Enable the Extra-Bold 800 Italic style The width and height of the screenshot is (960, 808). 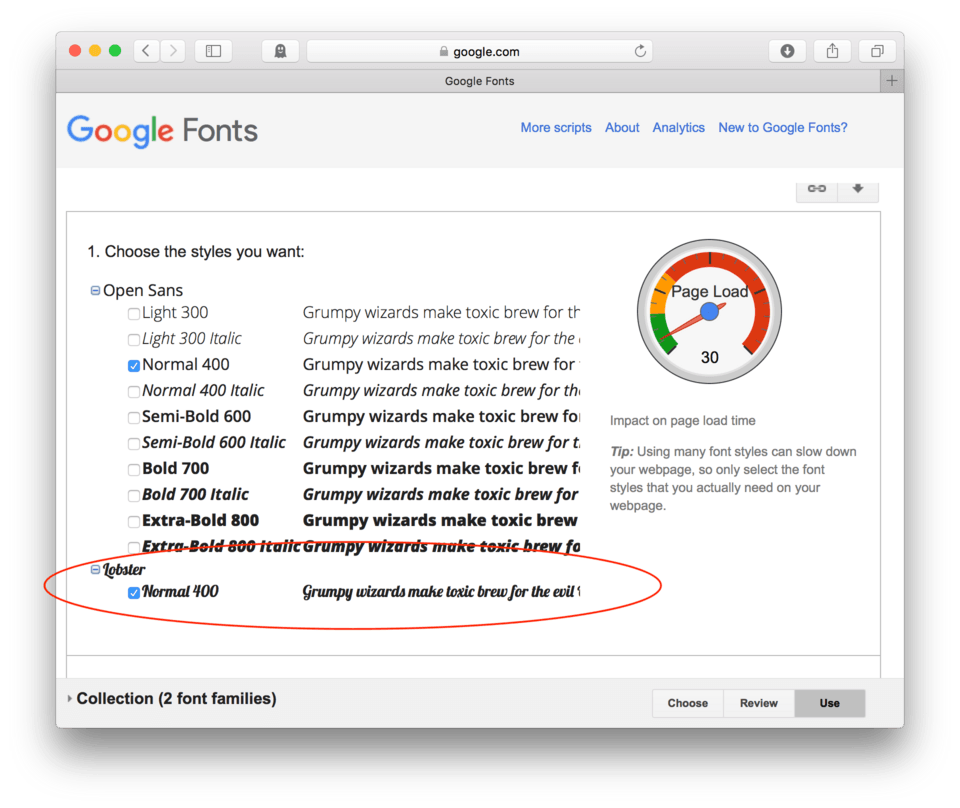coord(133,547)
